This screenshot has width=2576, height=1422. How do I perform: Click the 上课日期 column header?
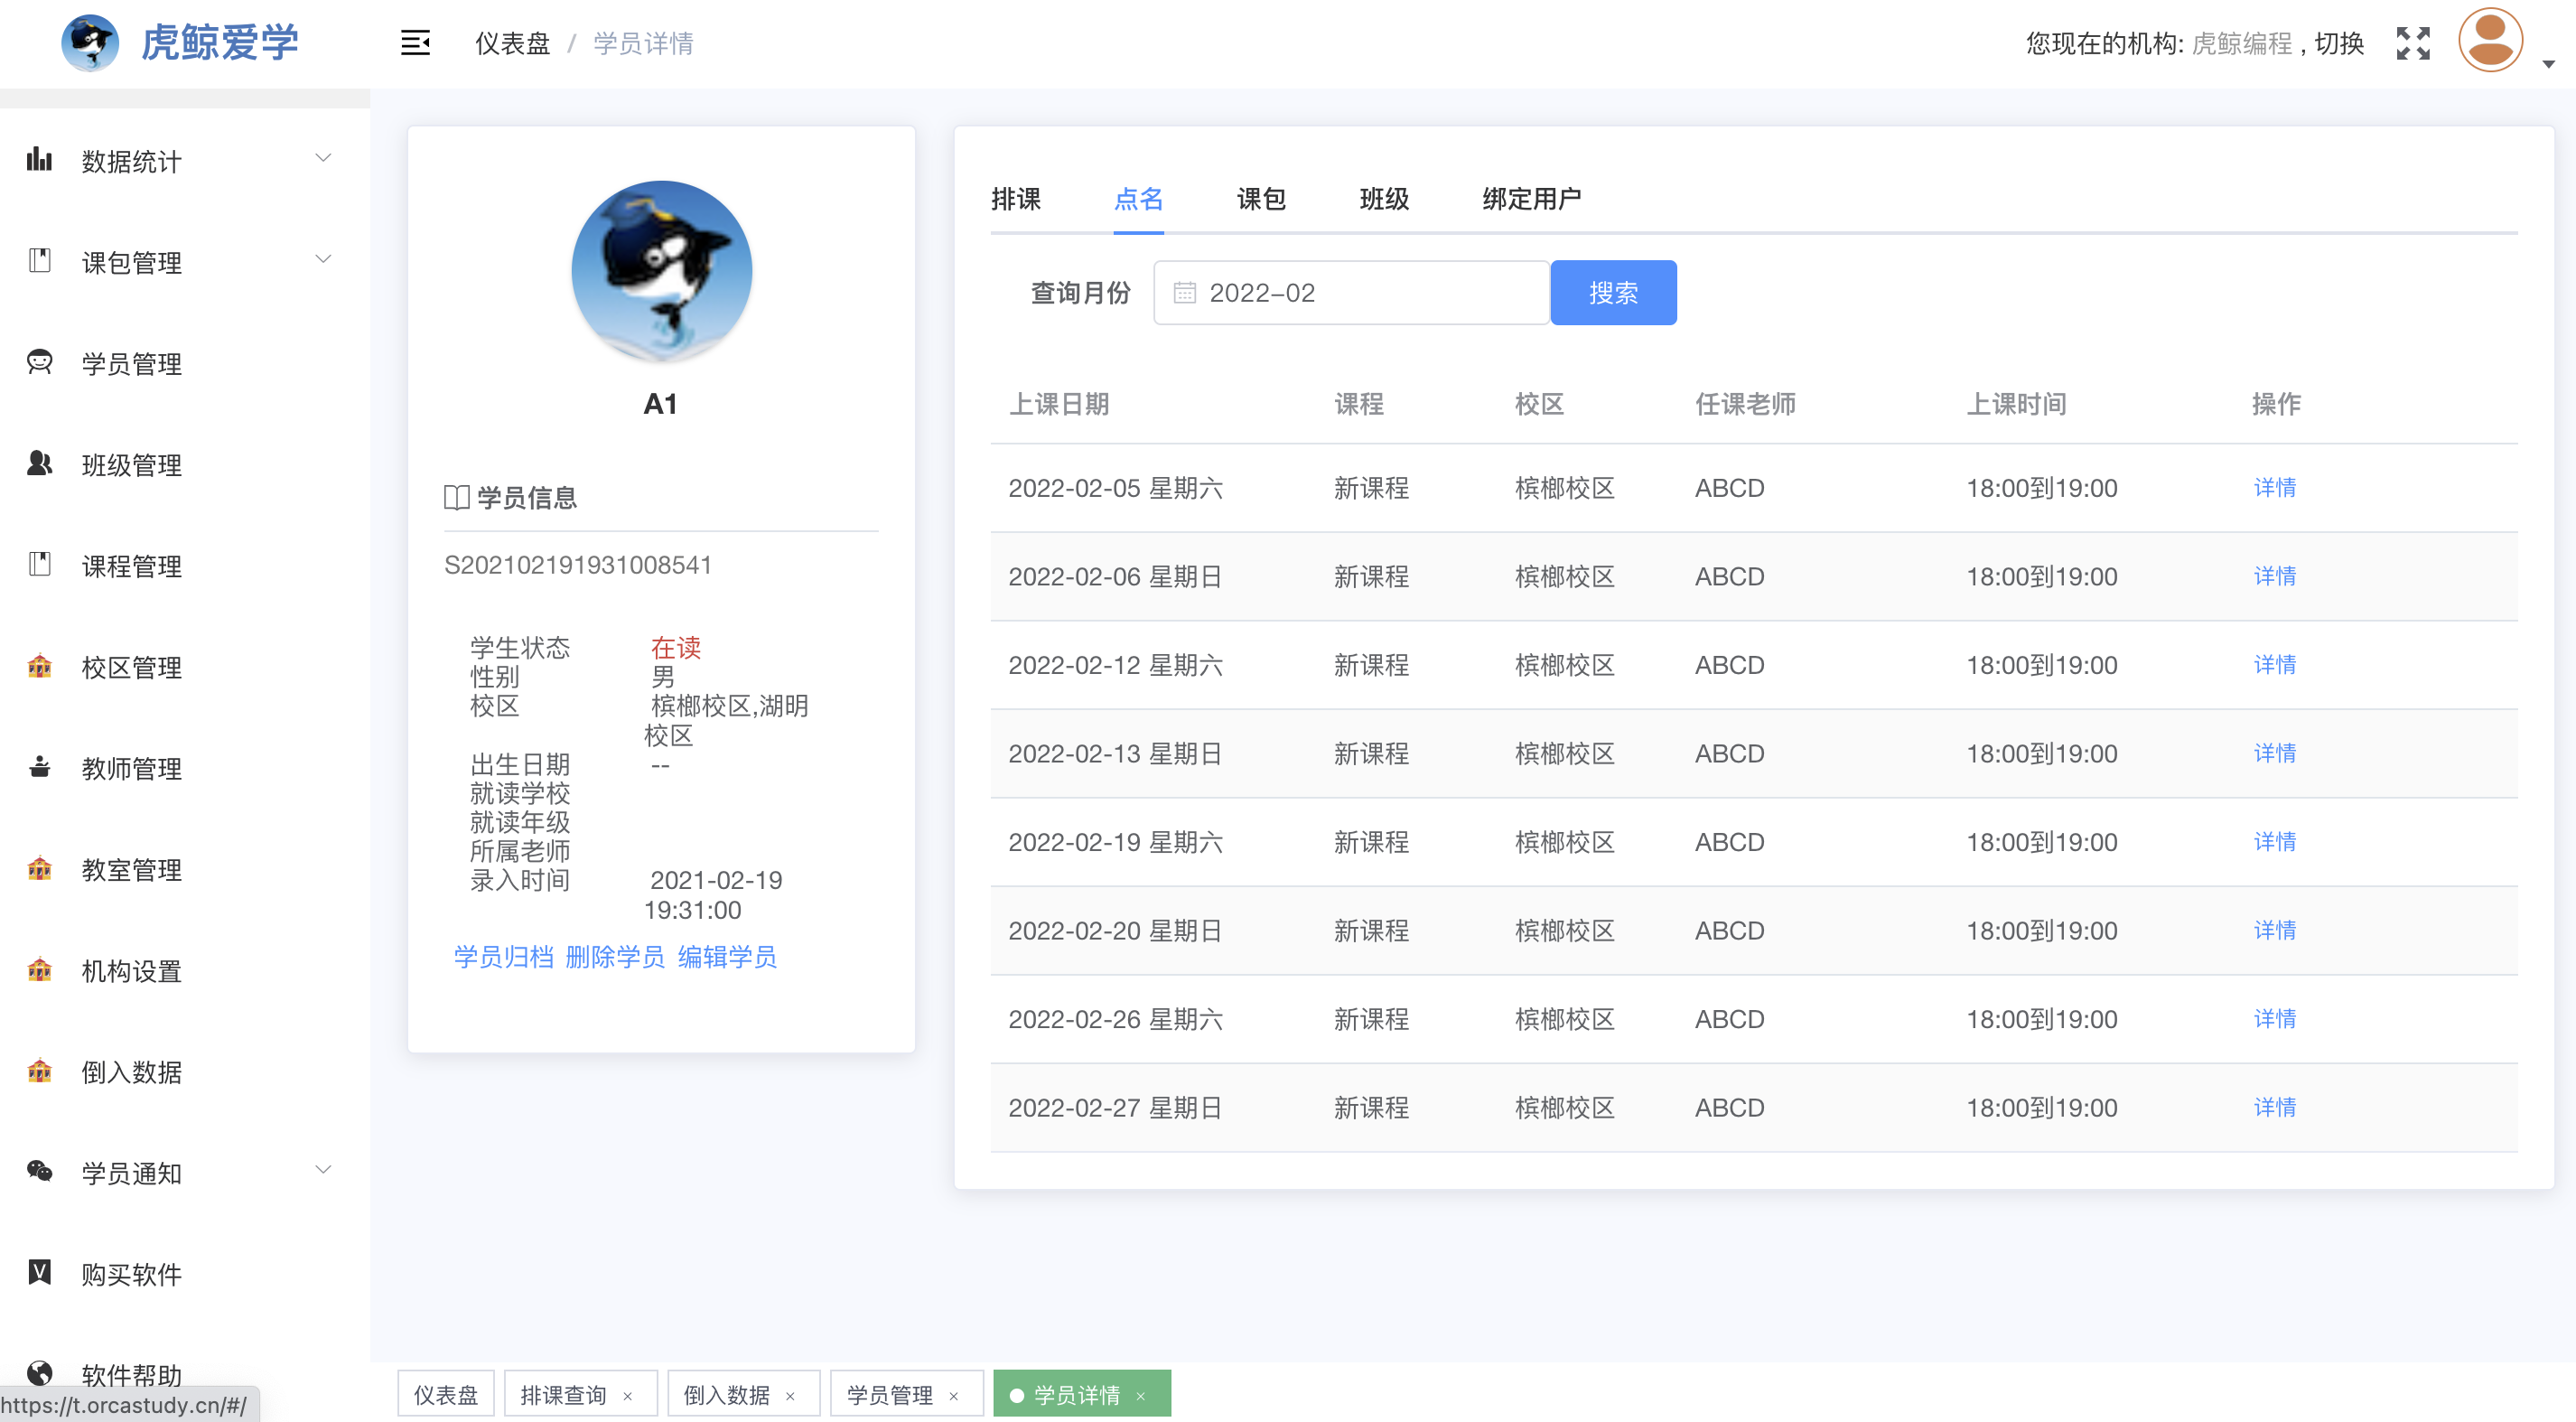click(1059, 403)
